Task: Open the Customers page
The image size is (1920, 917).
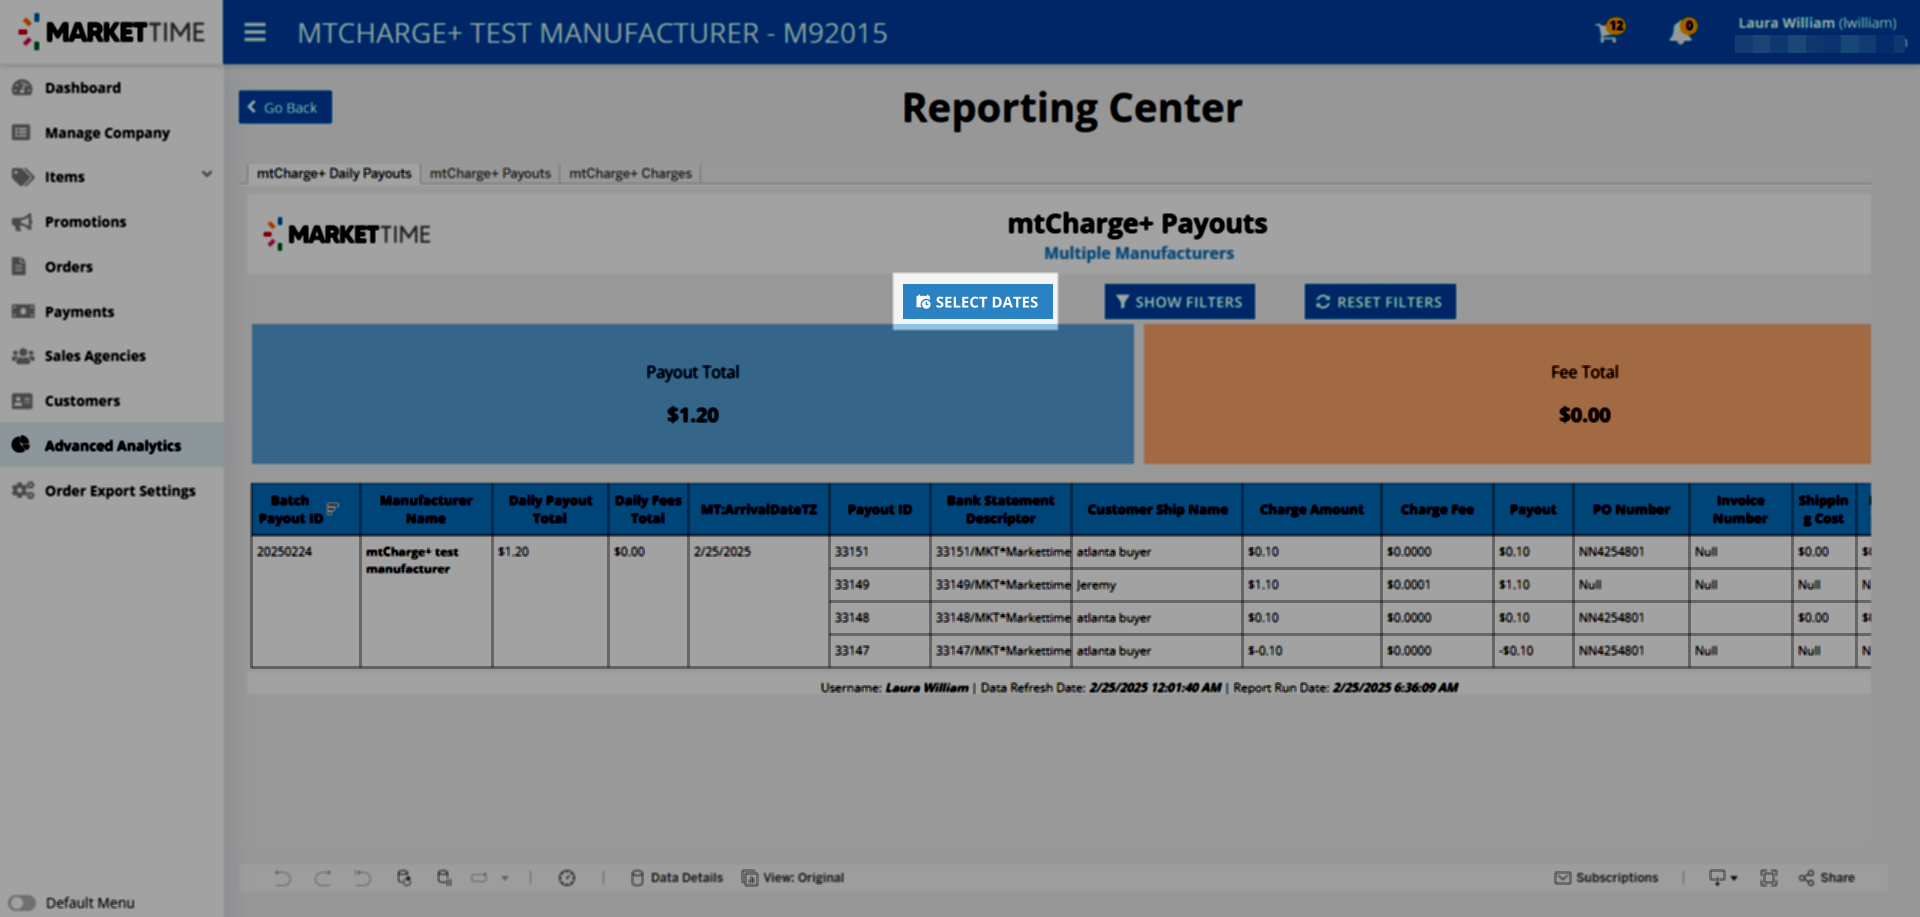Action: (x=82, y=401)
